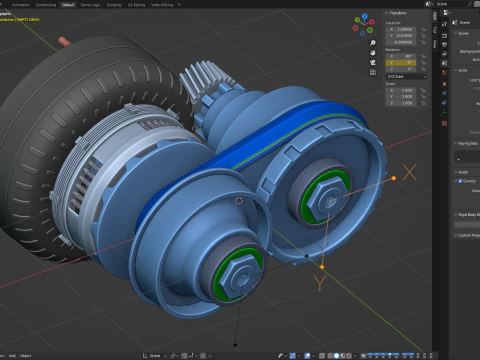Click the zoom magnifier icon in viewport

373,43
